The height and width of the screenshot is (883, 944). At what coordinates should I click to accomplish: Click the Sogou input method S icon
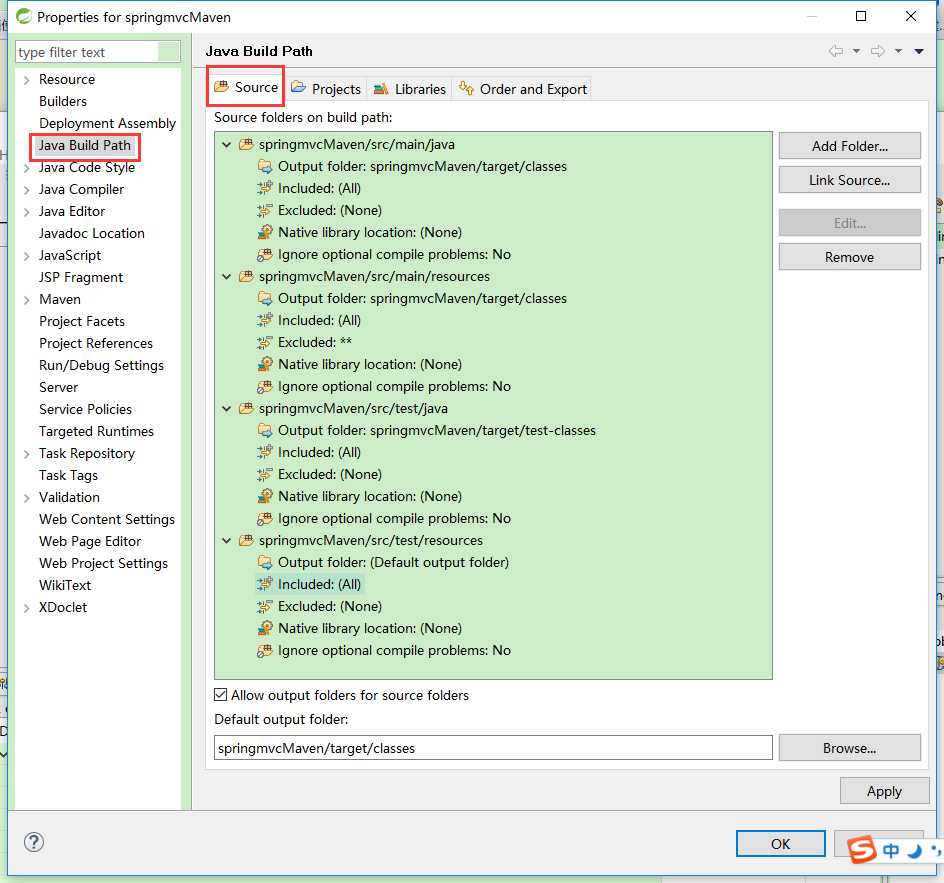862,849
